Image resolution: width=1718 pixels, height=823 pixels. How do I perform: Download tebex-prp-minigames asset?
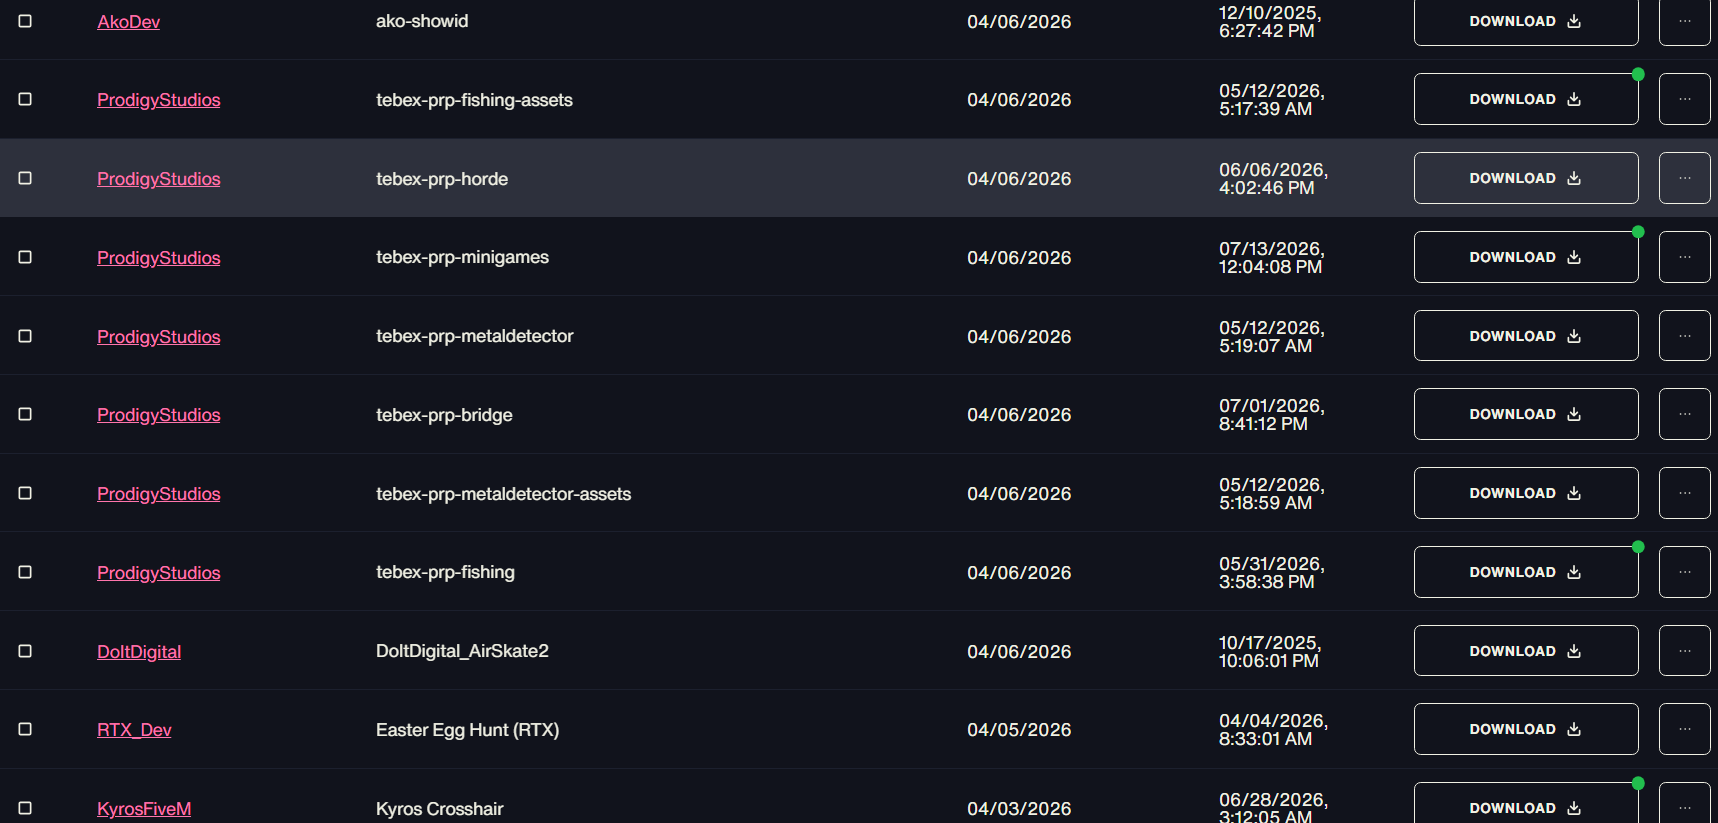click(x=1526, y=257)
